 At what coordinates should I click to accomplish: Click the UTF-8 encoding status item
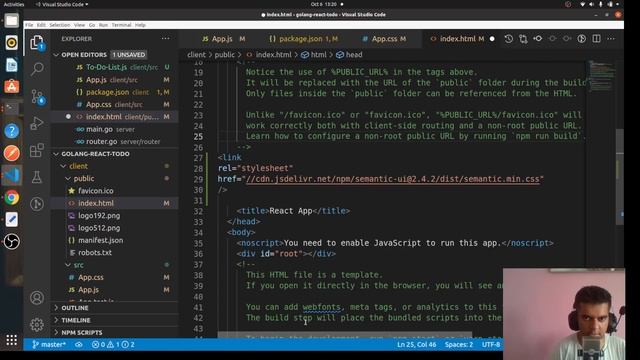tap(491, 344)
